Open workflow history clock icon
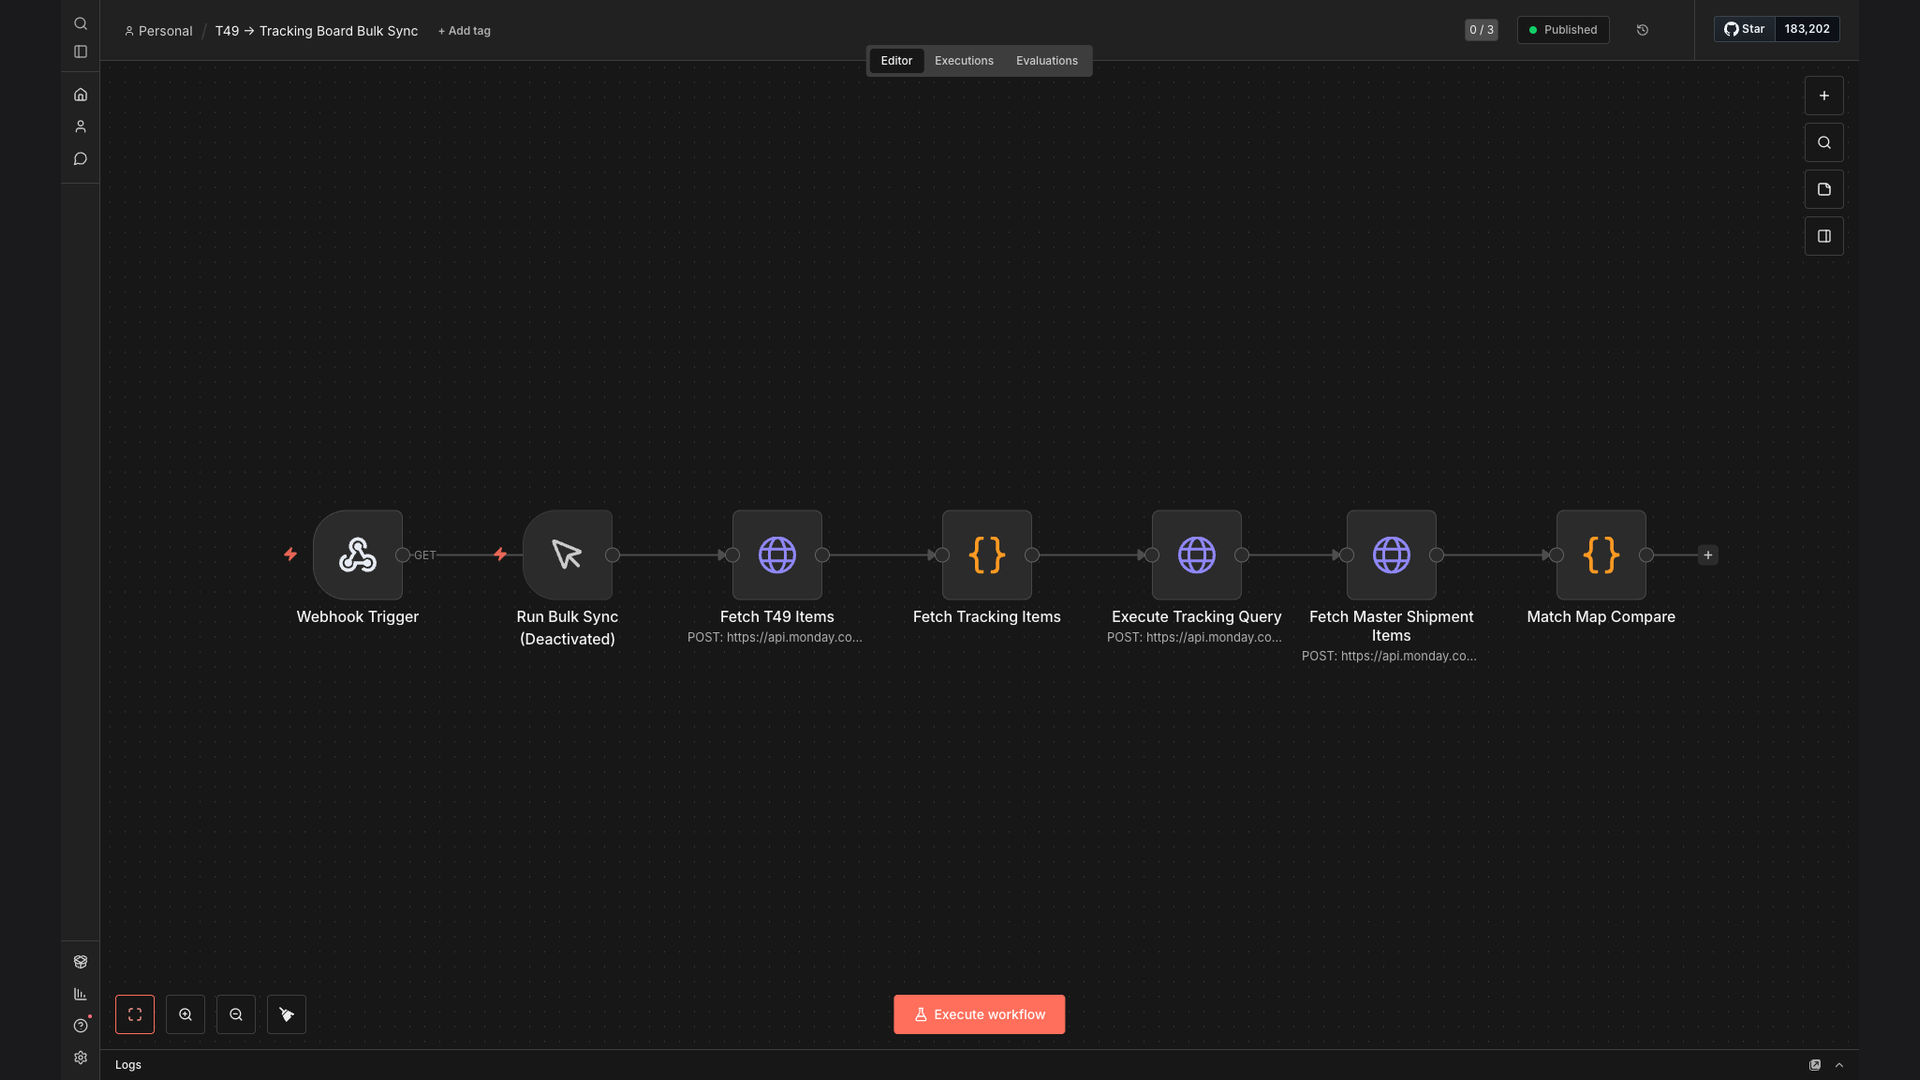Screen dimensions: 1920x1080 (1642, 30)
